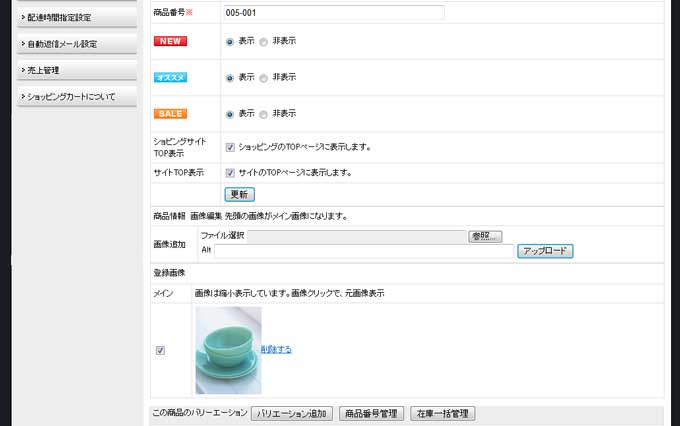Click the teal cup product thumbnail

coord(228,350)
